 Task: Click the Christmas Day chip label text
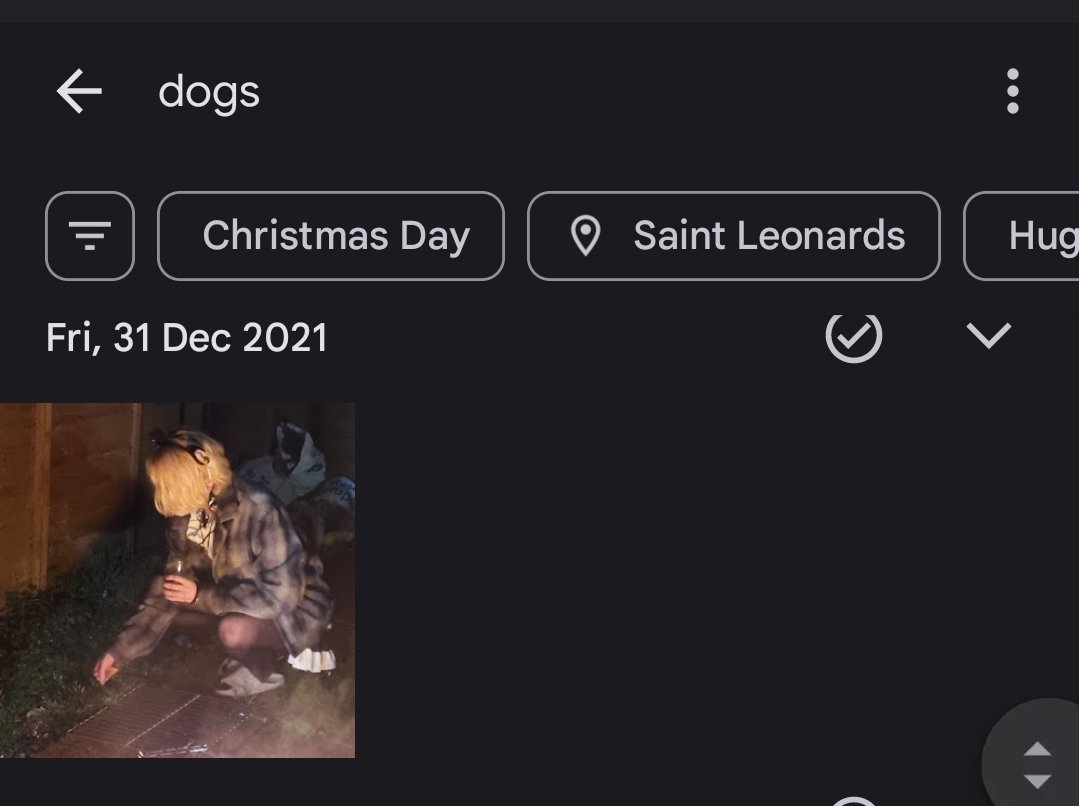(336, 236)
